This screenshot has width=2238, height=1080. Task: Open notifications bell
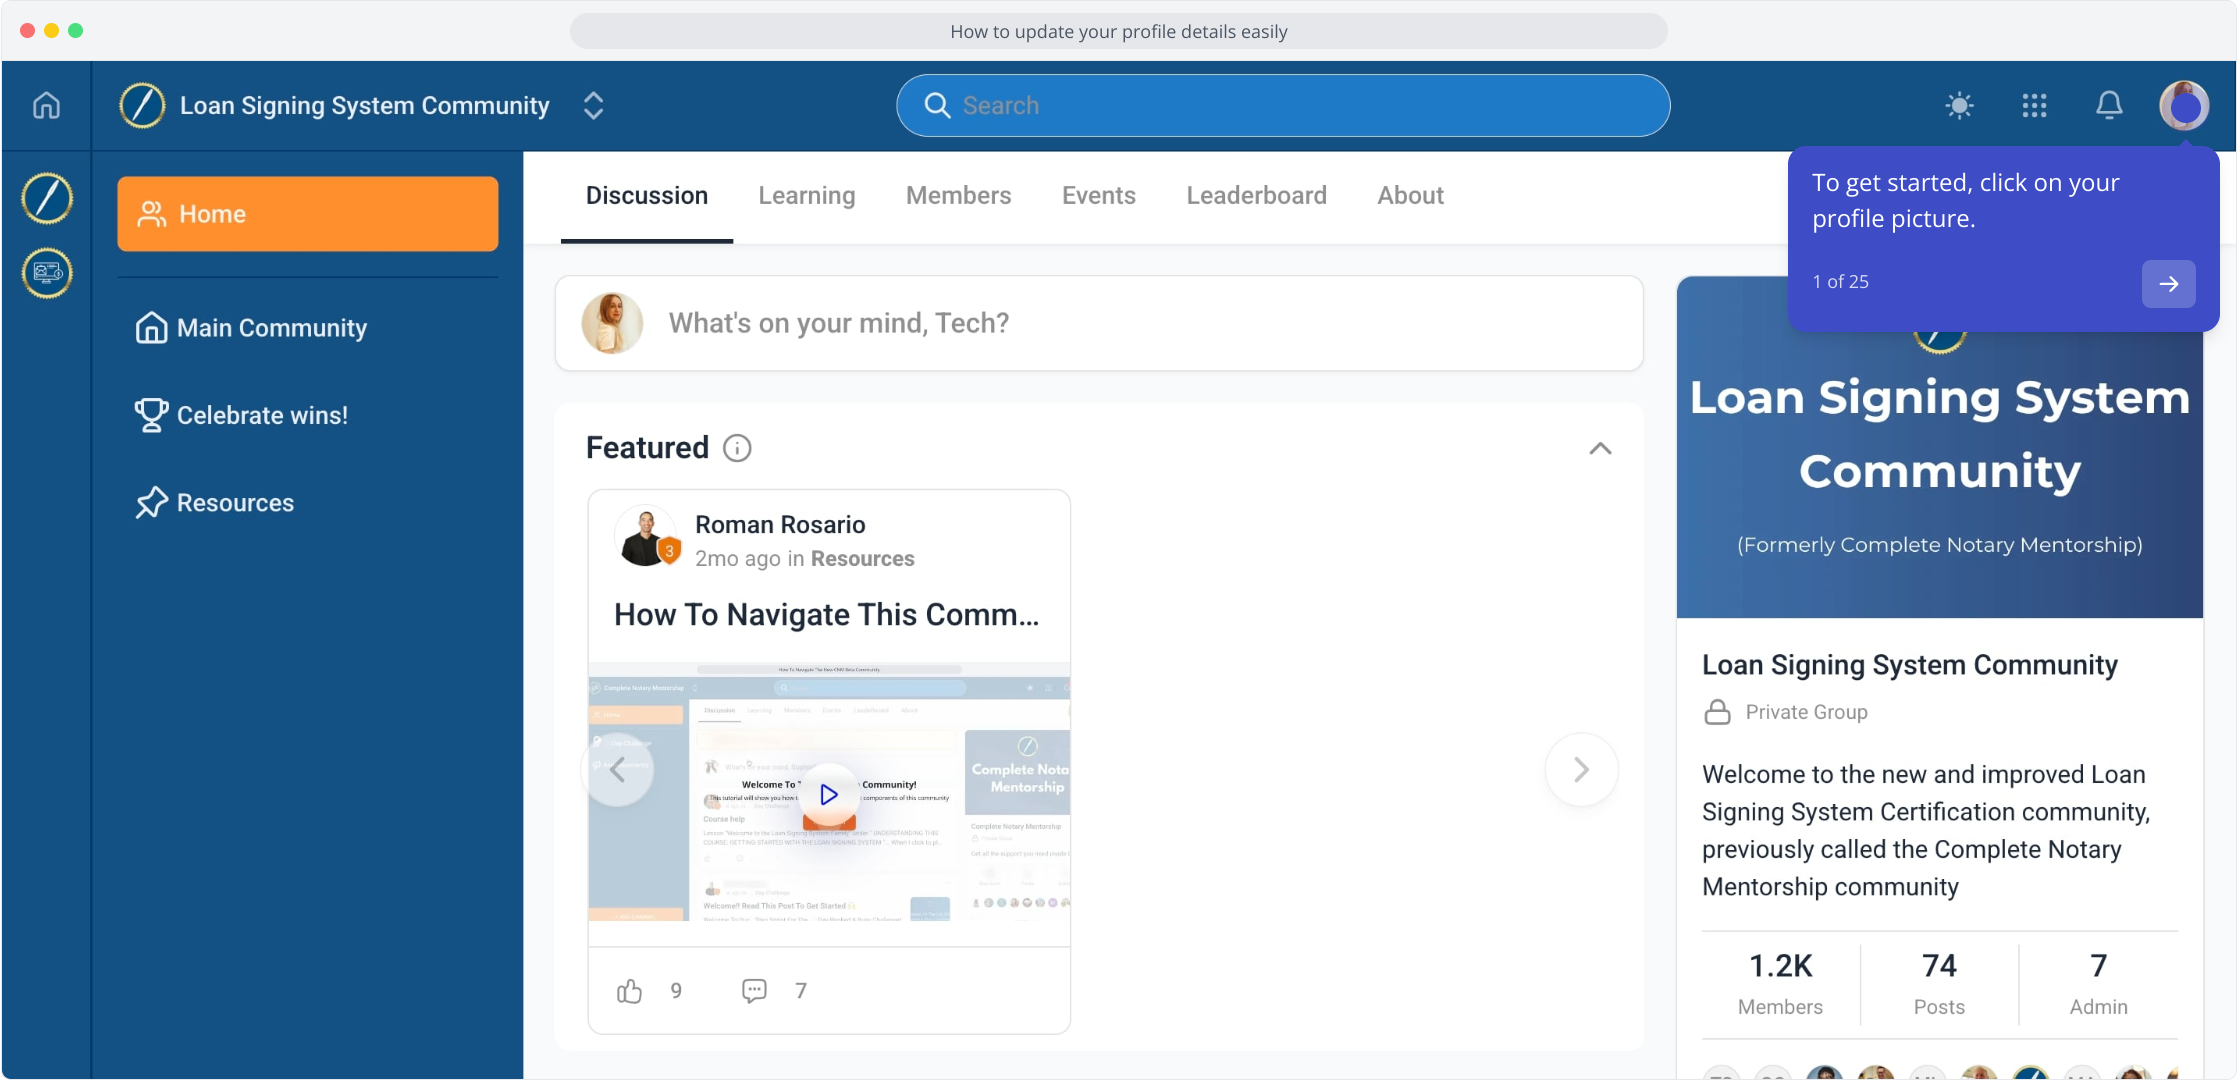pos(2109,105)
